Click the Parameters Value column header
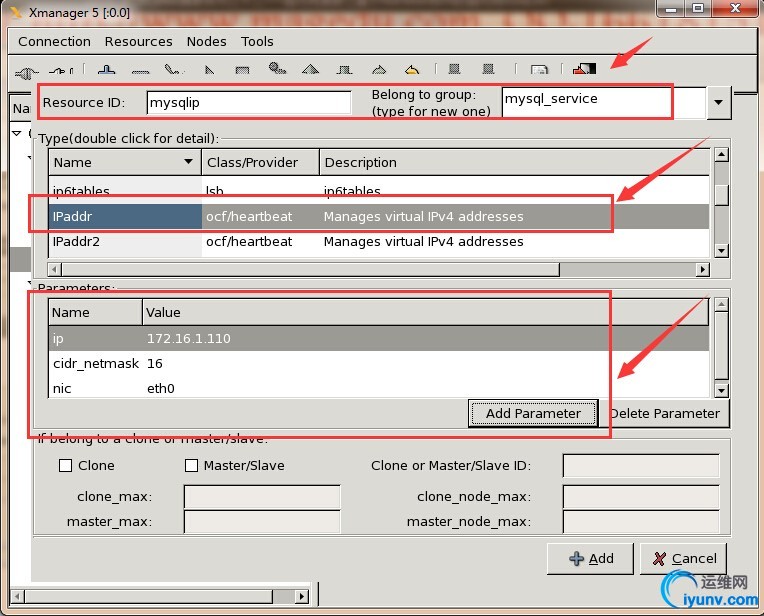The width and height of the screenshot is (764, 616). 426,312
